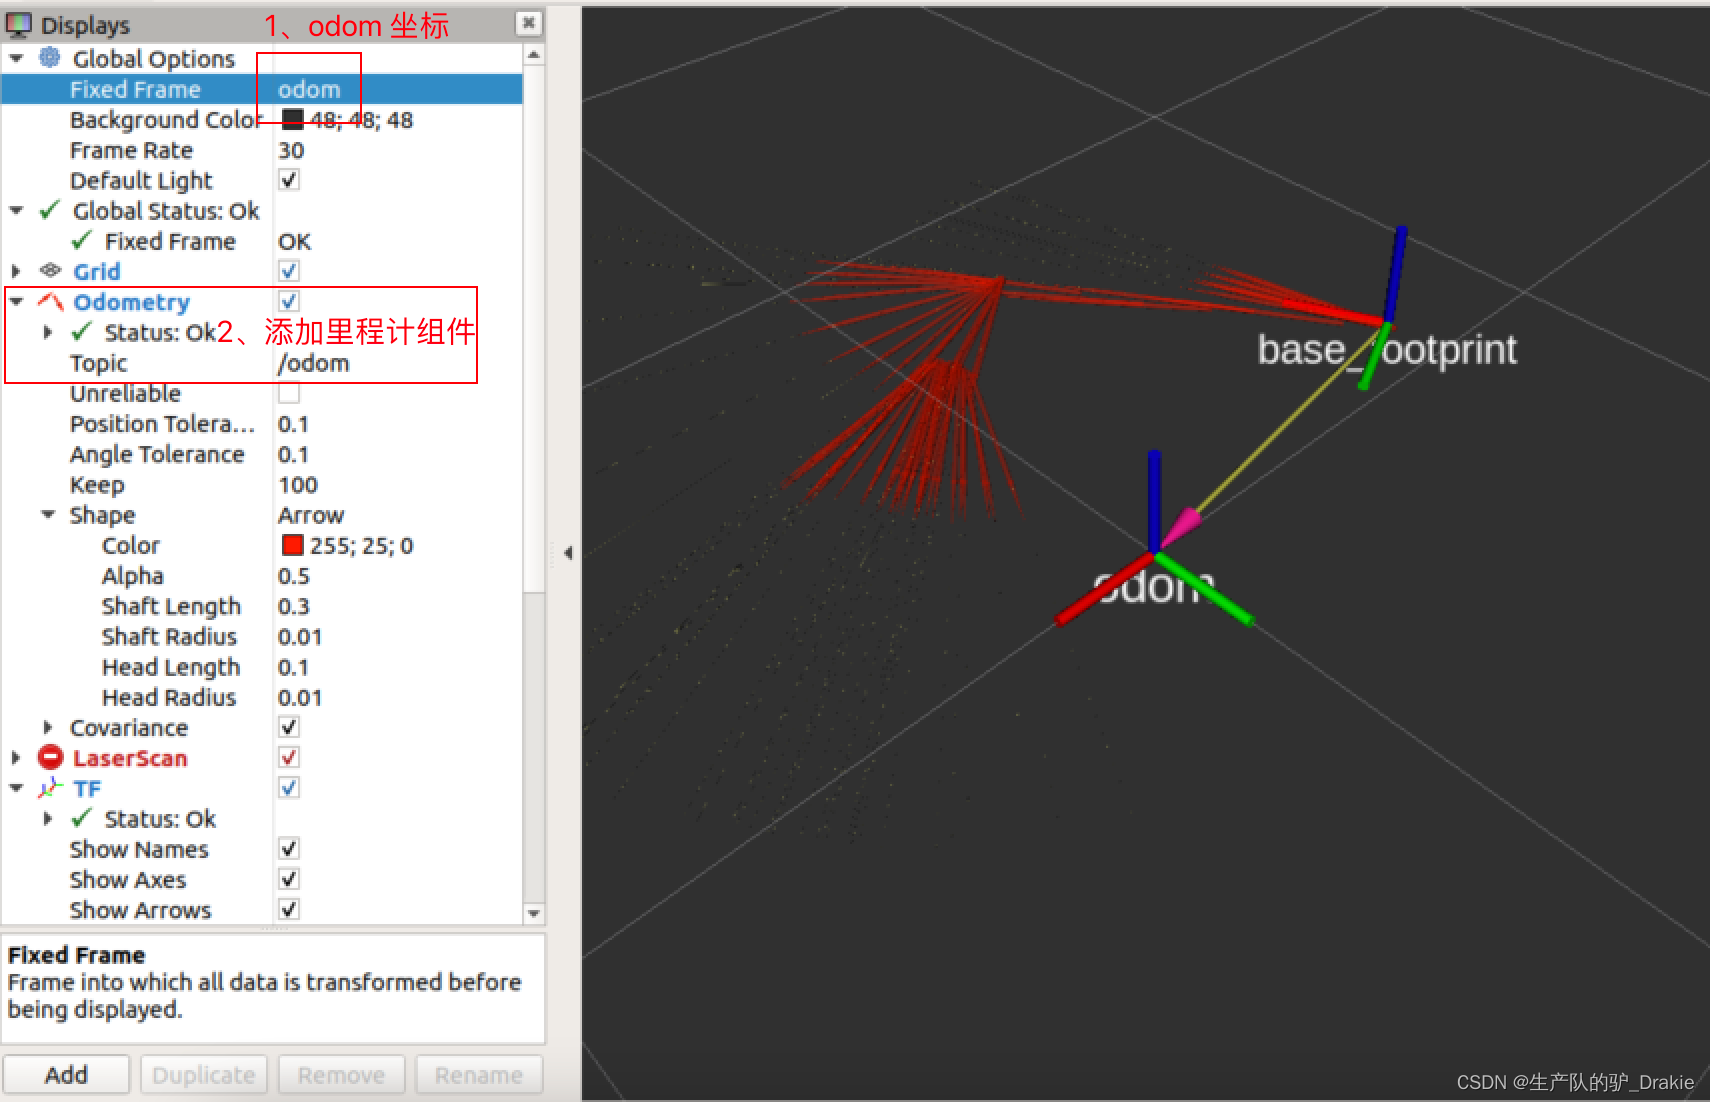Disable the TF display checkbox
Screen dimensions: 1710x1102
tap(289, 788)
